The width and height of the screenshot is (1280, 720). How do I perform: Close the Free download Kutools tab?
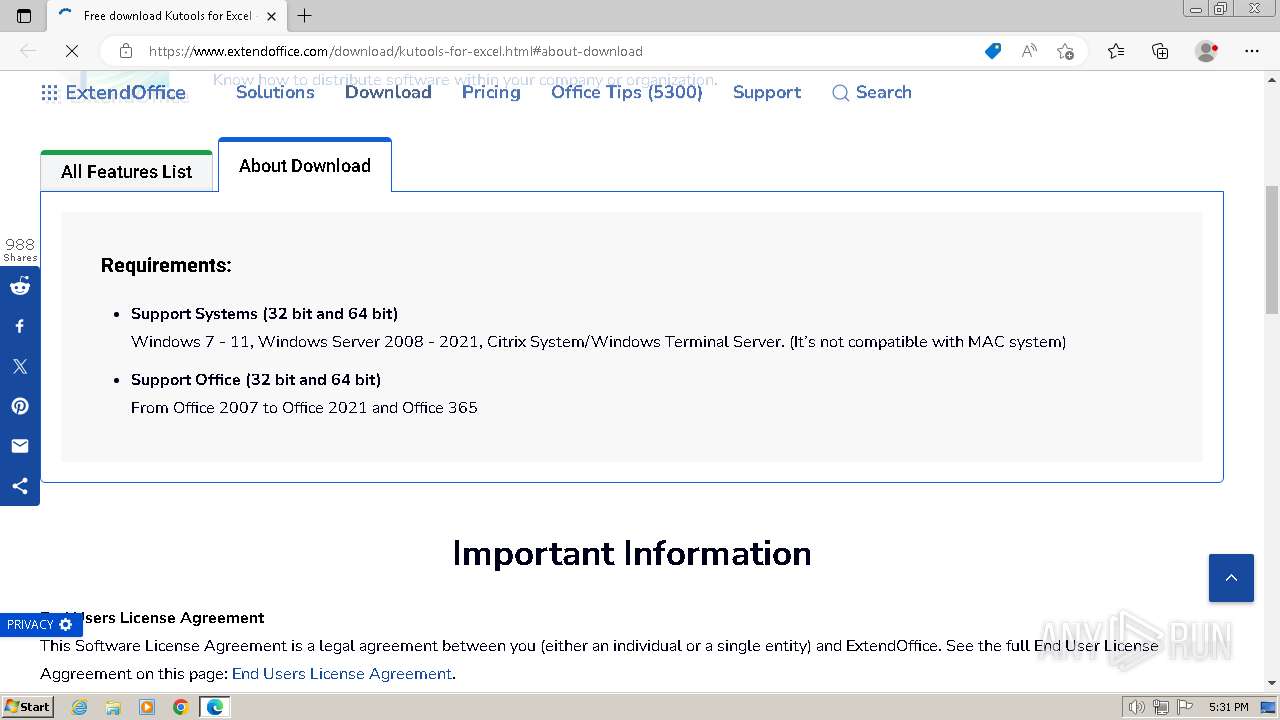pyautogui.click(x=271, y=16)
